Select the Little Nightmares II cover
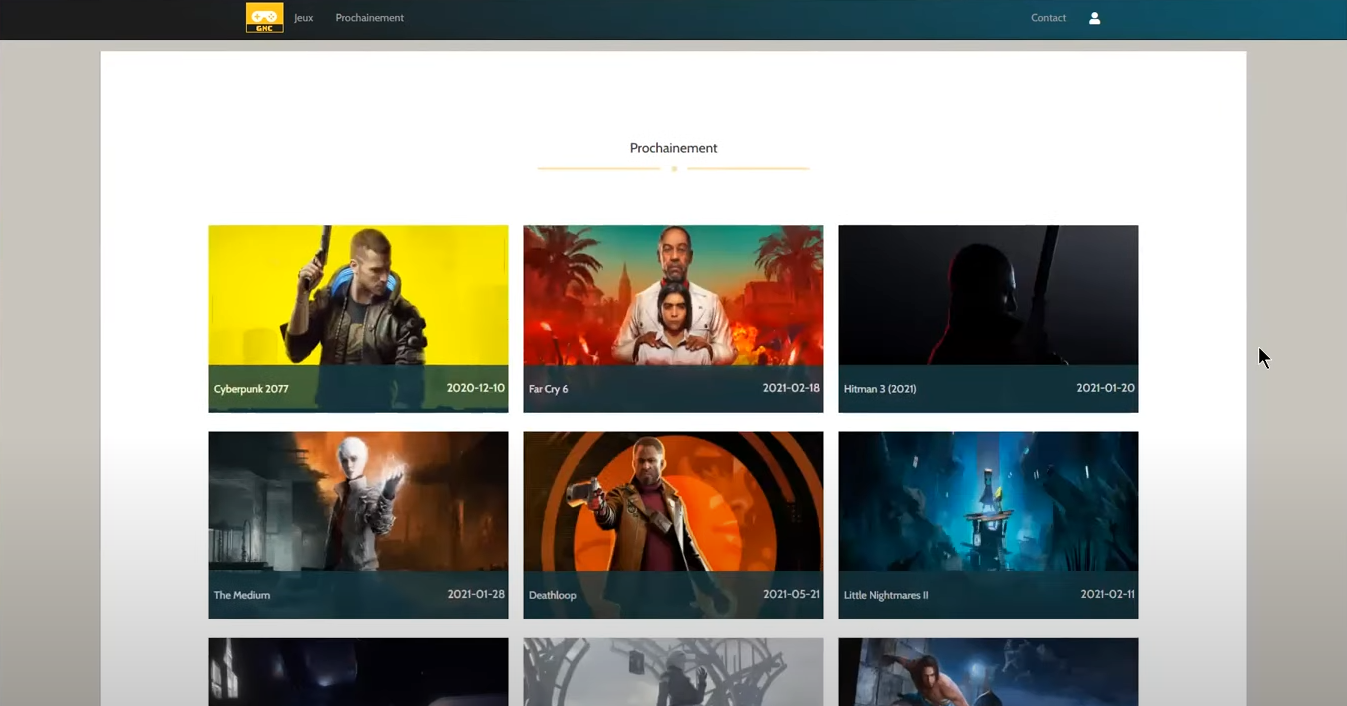The image size is (1347, 706). point(988,501)
